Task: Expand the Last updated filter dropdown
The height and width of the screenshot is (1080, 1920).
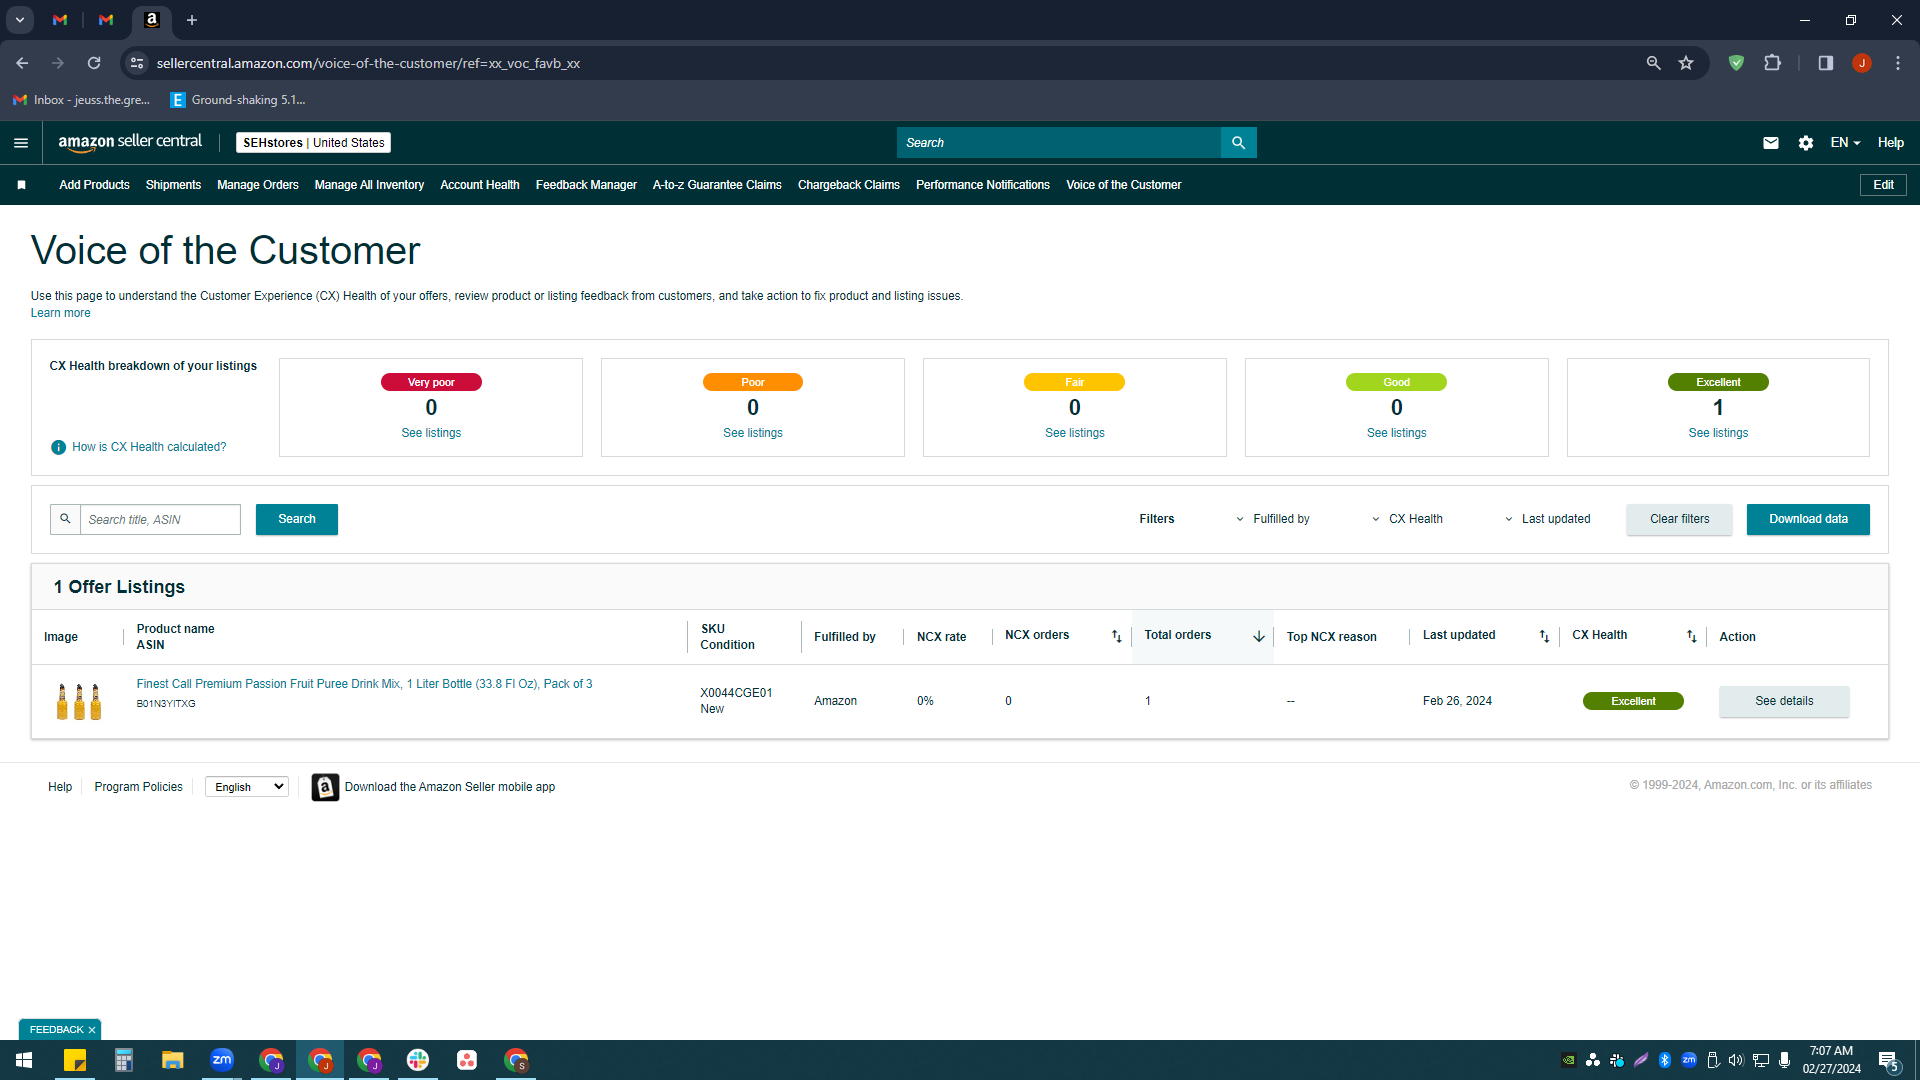Action: pos(1547,519)
